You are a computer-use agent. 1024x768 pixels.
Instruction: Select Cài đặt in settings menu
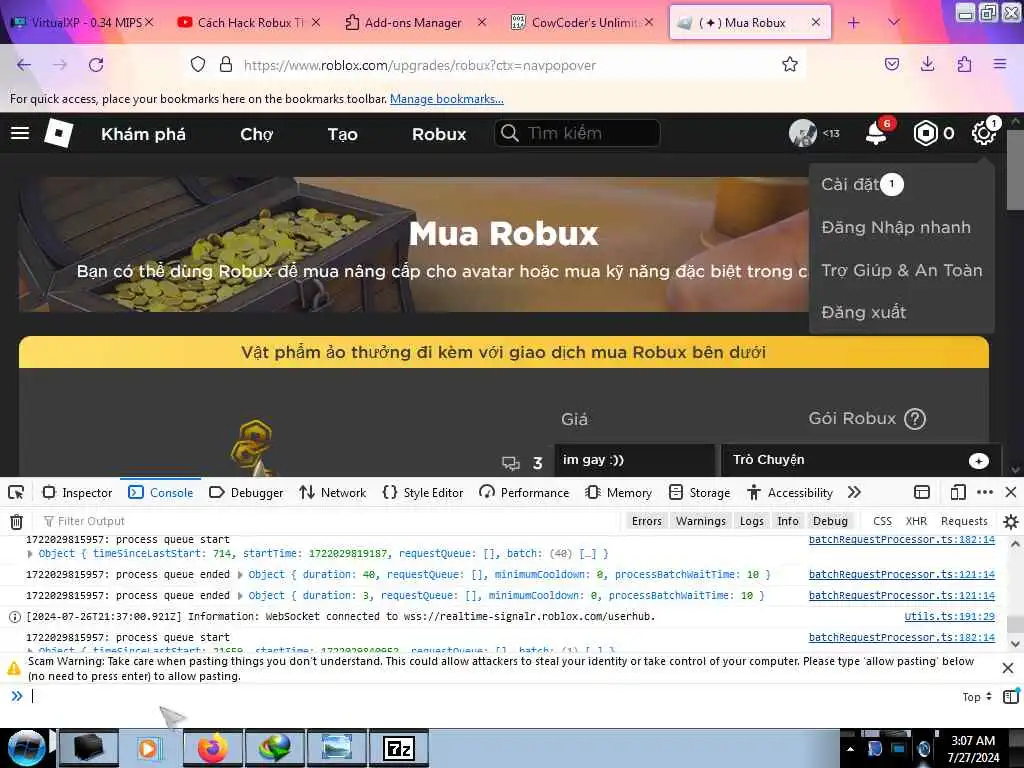coord(850,184)
